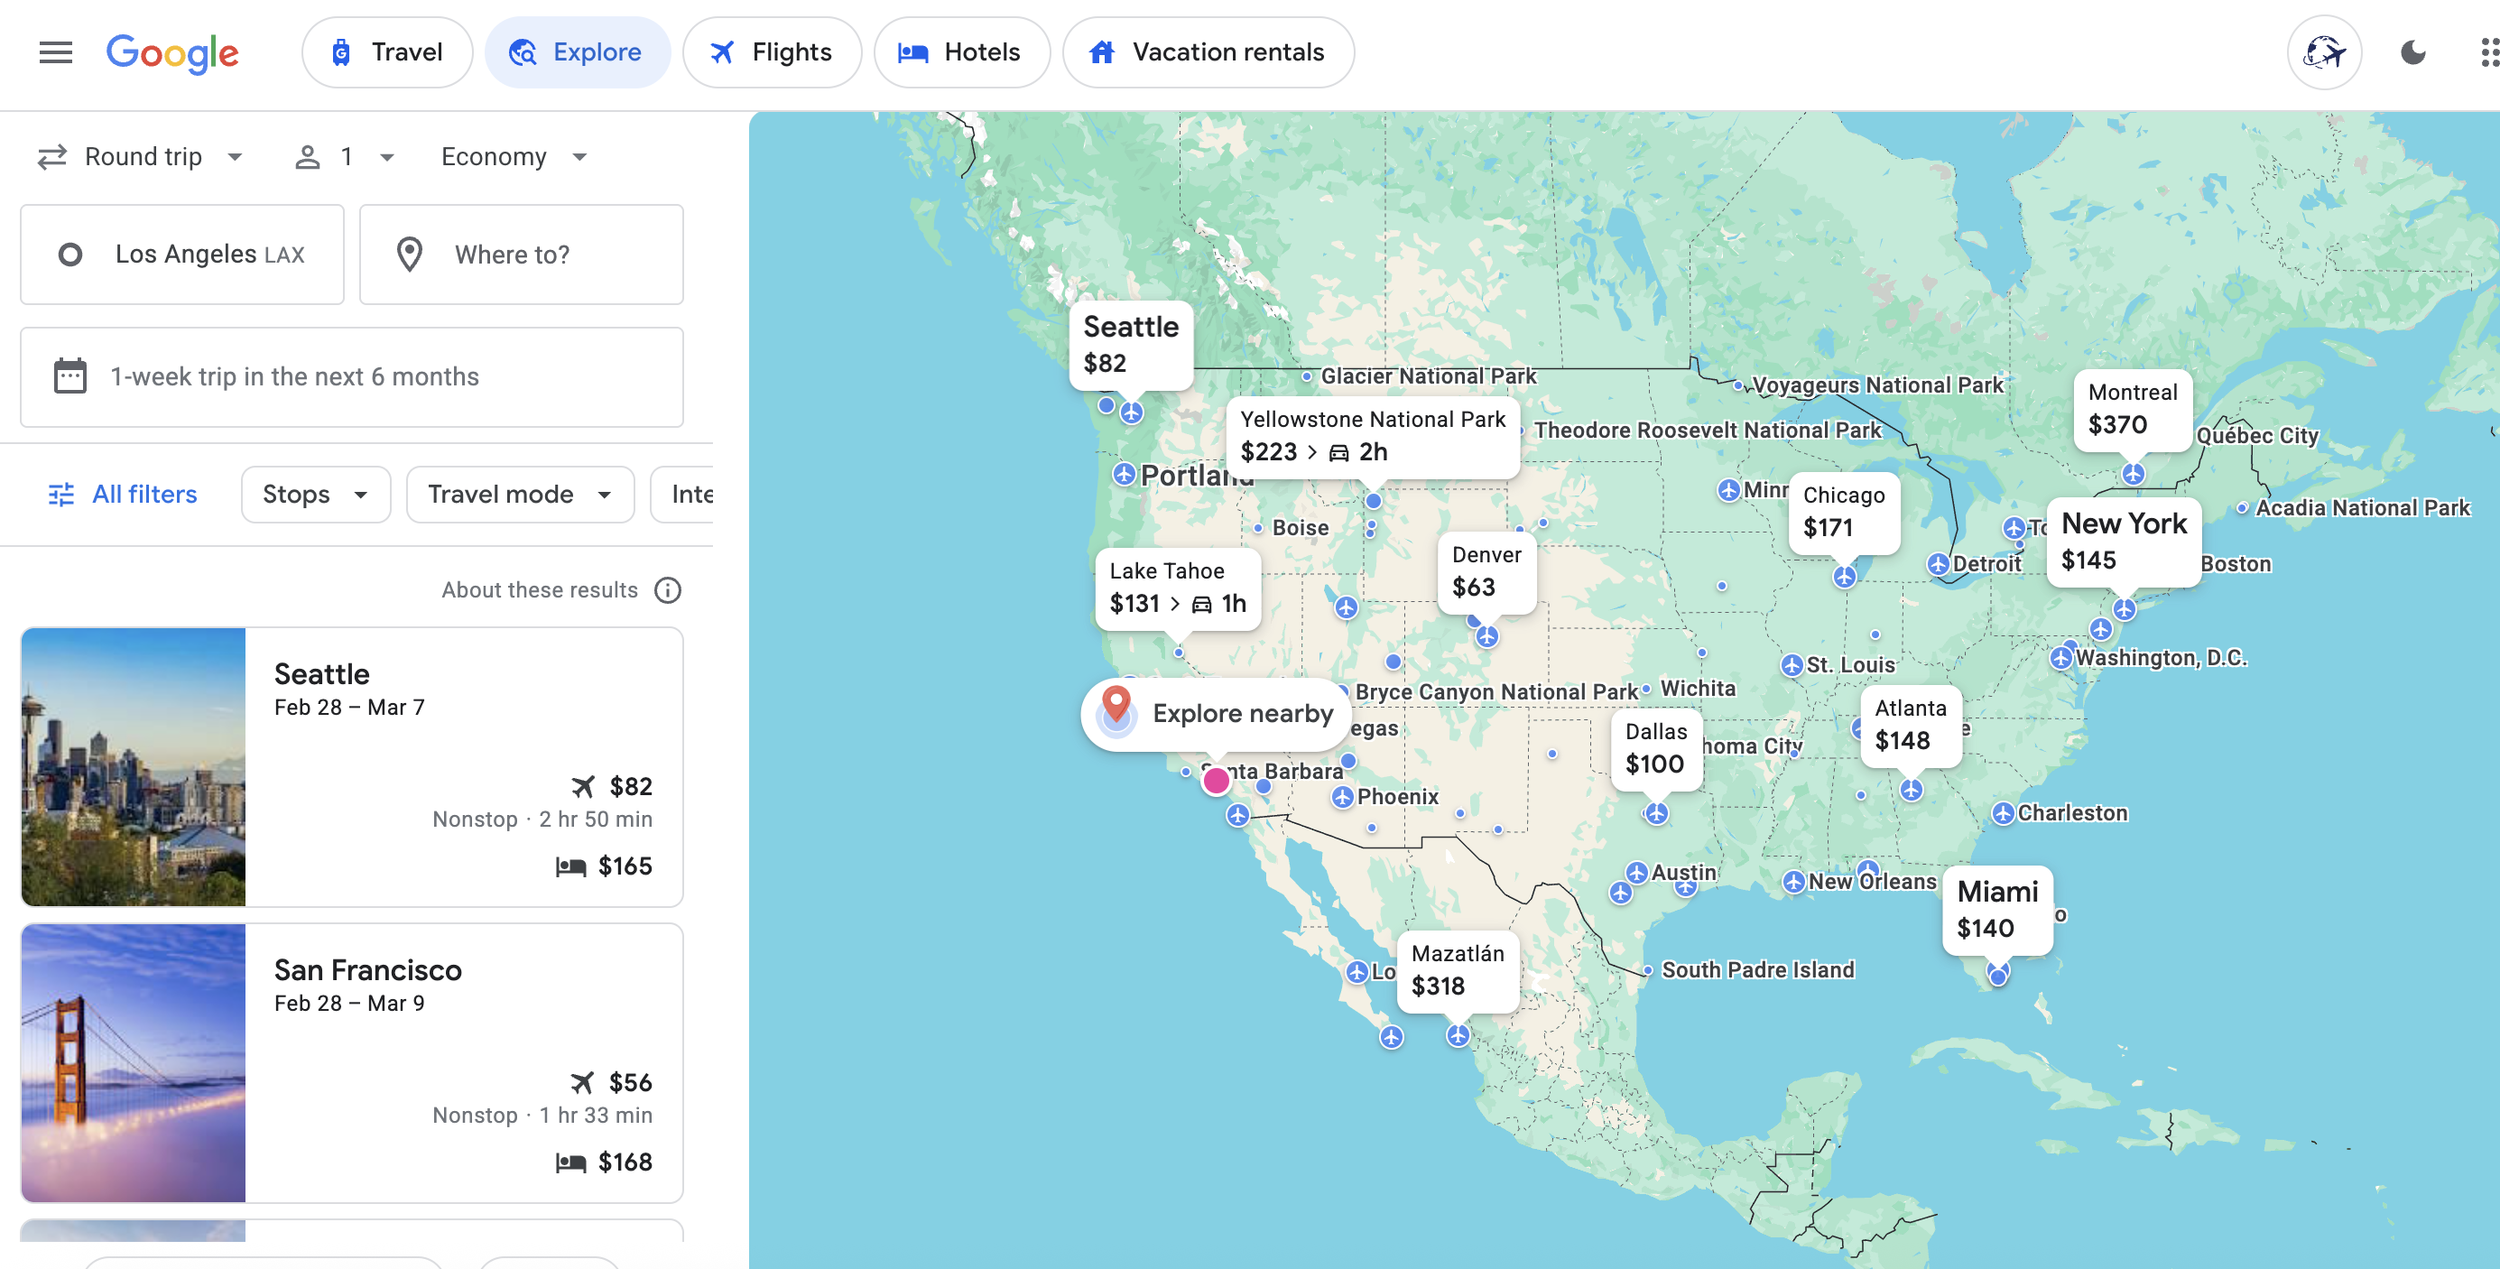
Task: Select the San Francisco result thumbnail
Action: click(133, 1062)
